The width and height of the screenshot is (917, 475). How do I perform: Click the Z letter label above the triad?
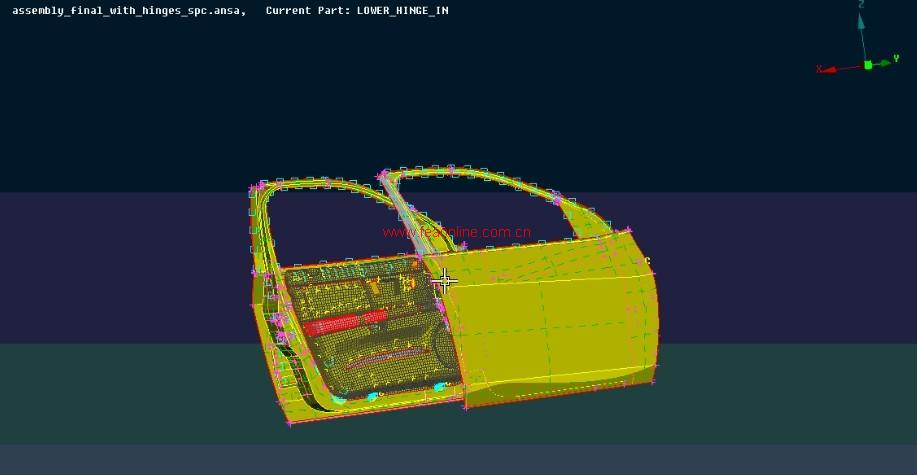[861, 5]
